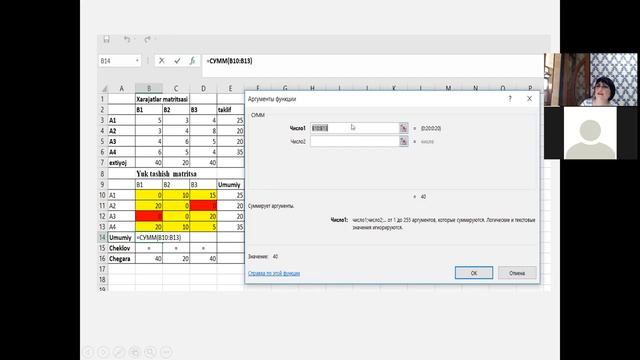Image resolution: width=640 pixels, height=360 pixels.
Task: Collapse dialog using Число1 range selector icon
Action: 403,128
